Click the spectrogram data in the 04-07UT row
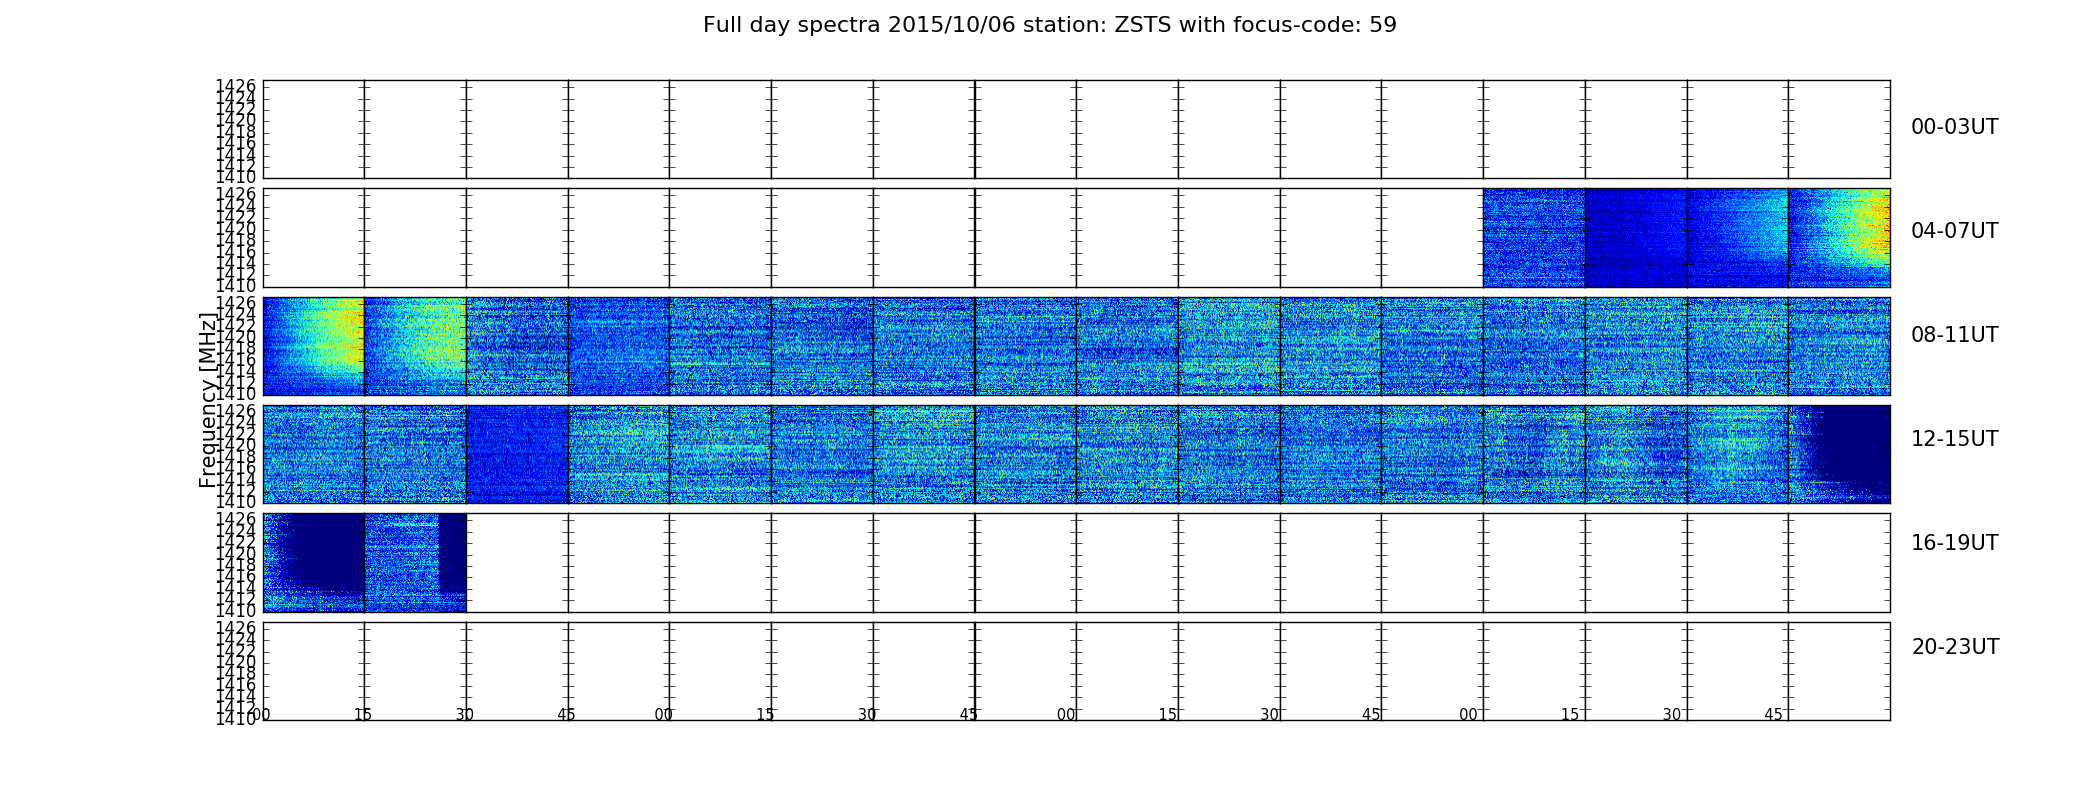 click(1686, 238)
